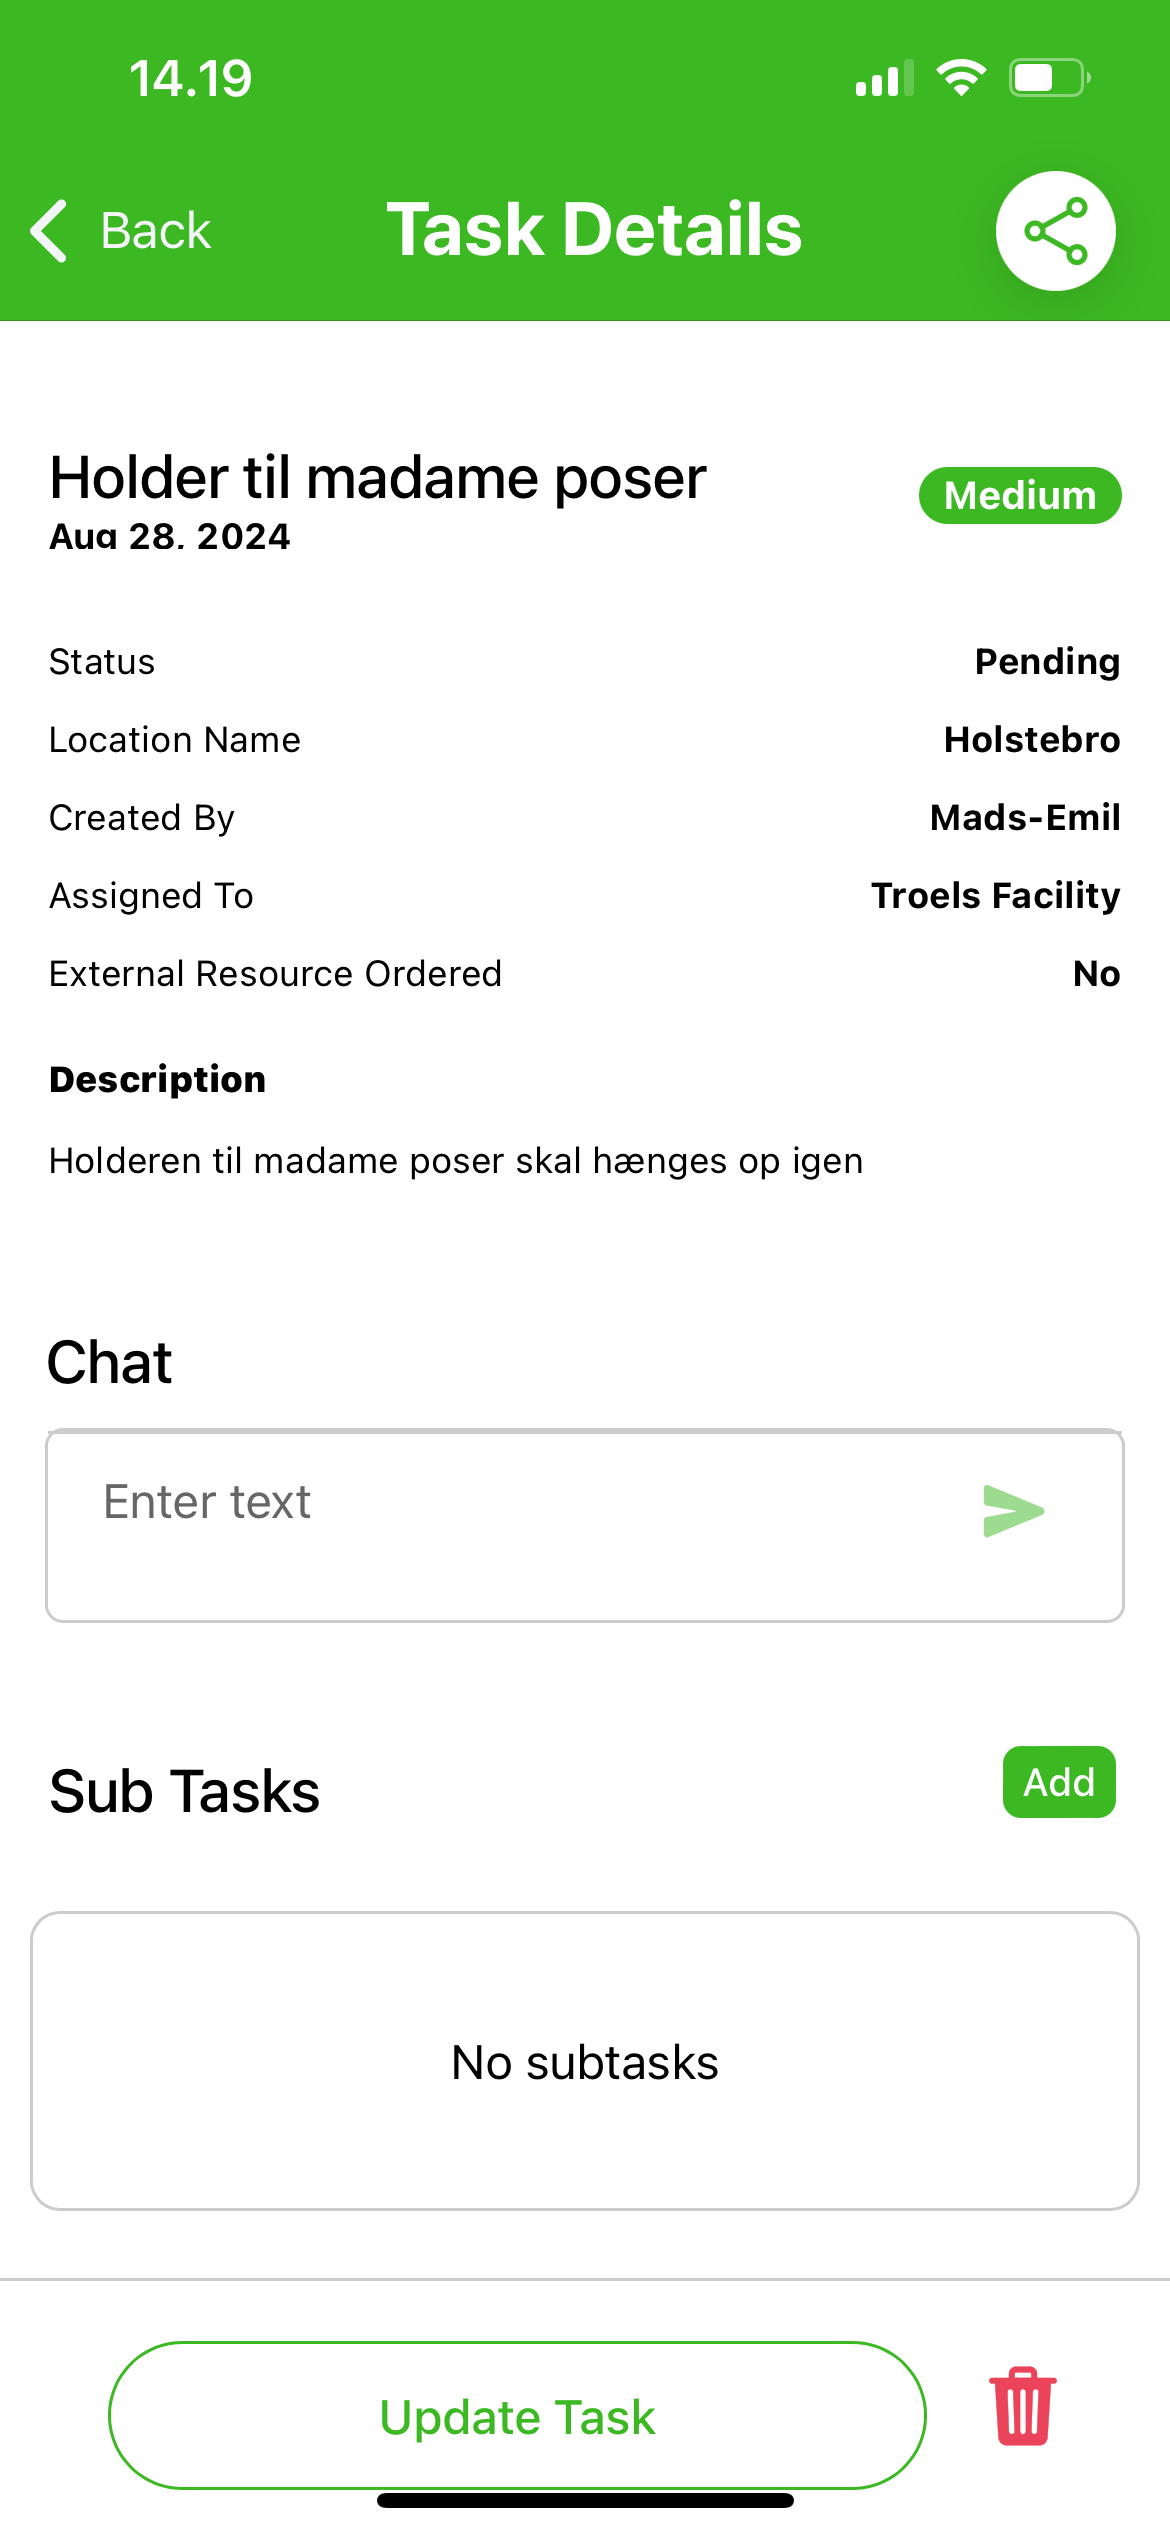The image size is (1170, 2532).
Task: Tap the back chevron arrow
Action: point(50,231)
